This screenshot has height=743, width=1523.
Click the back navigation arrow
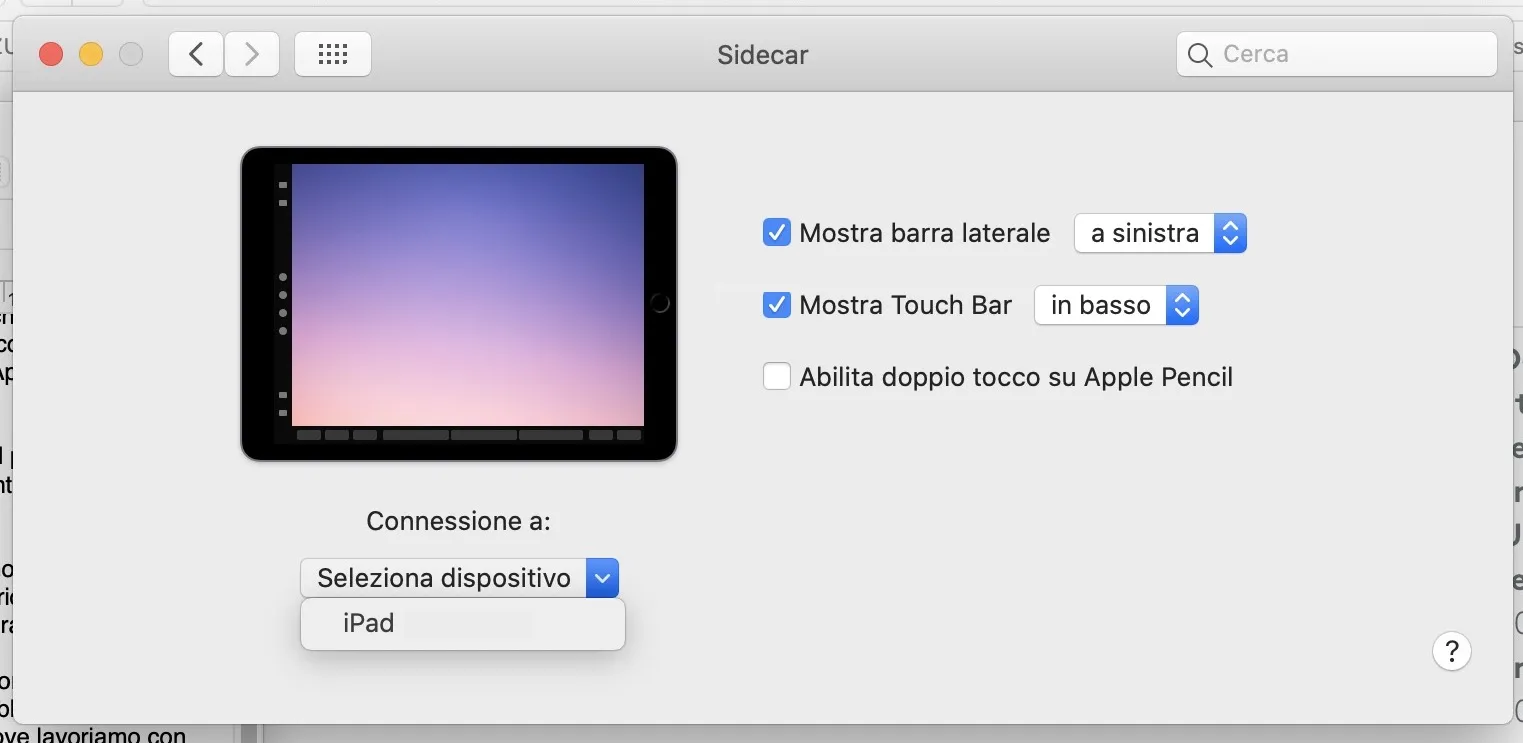tap(195, 54)
